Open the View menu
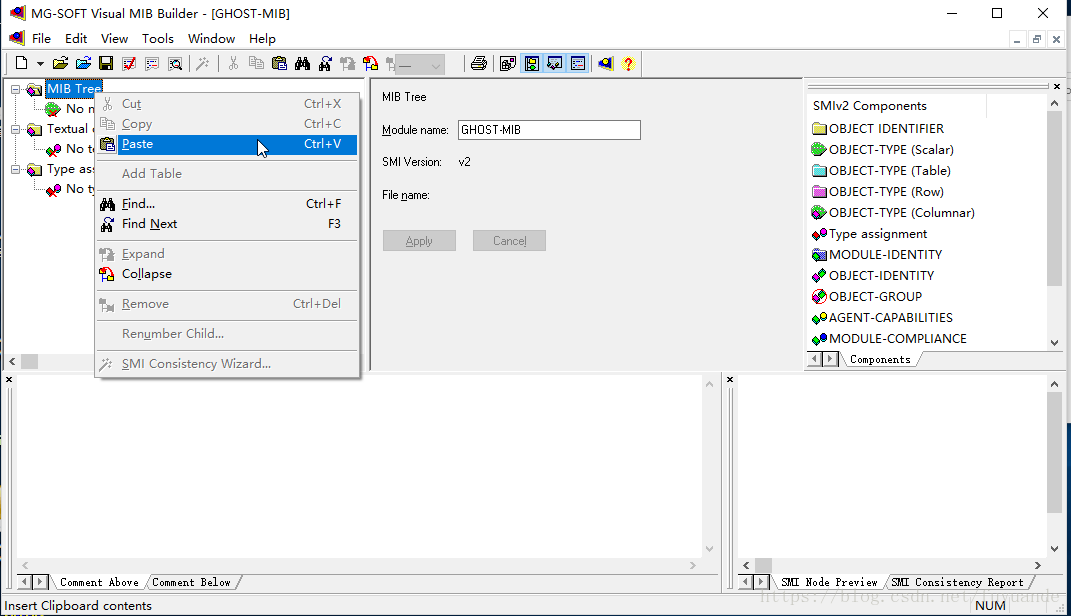 click(114, 39)
